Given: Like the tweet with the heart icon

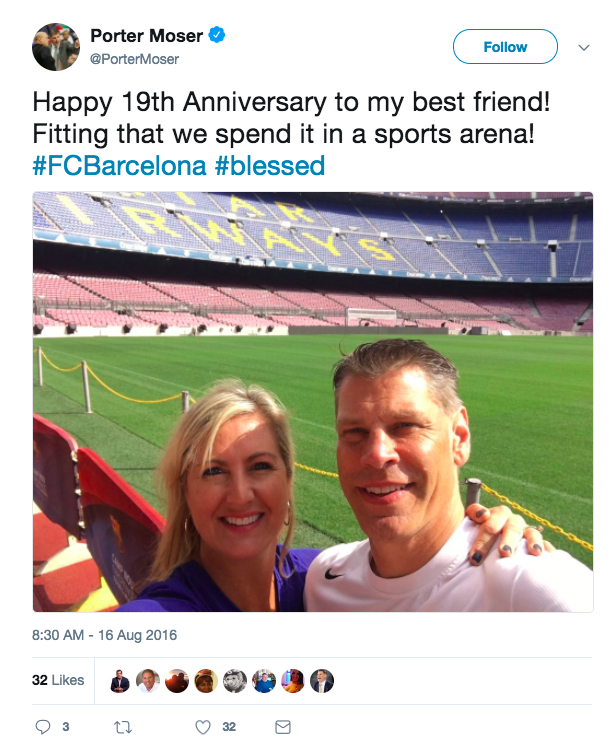Looking at the screenshot, I should tap(203, 727).
